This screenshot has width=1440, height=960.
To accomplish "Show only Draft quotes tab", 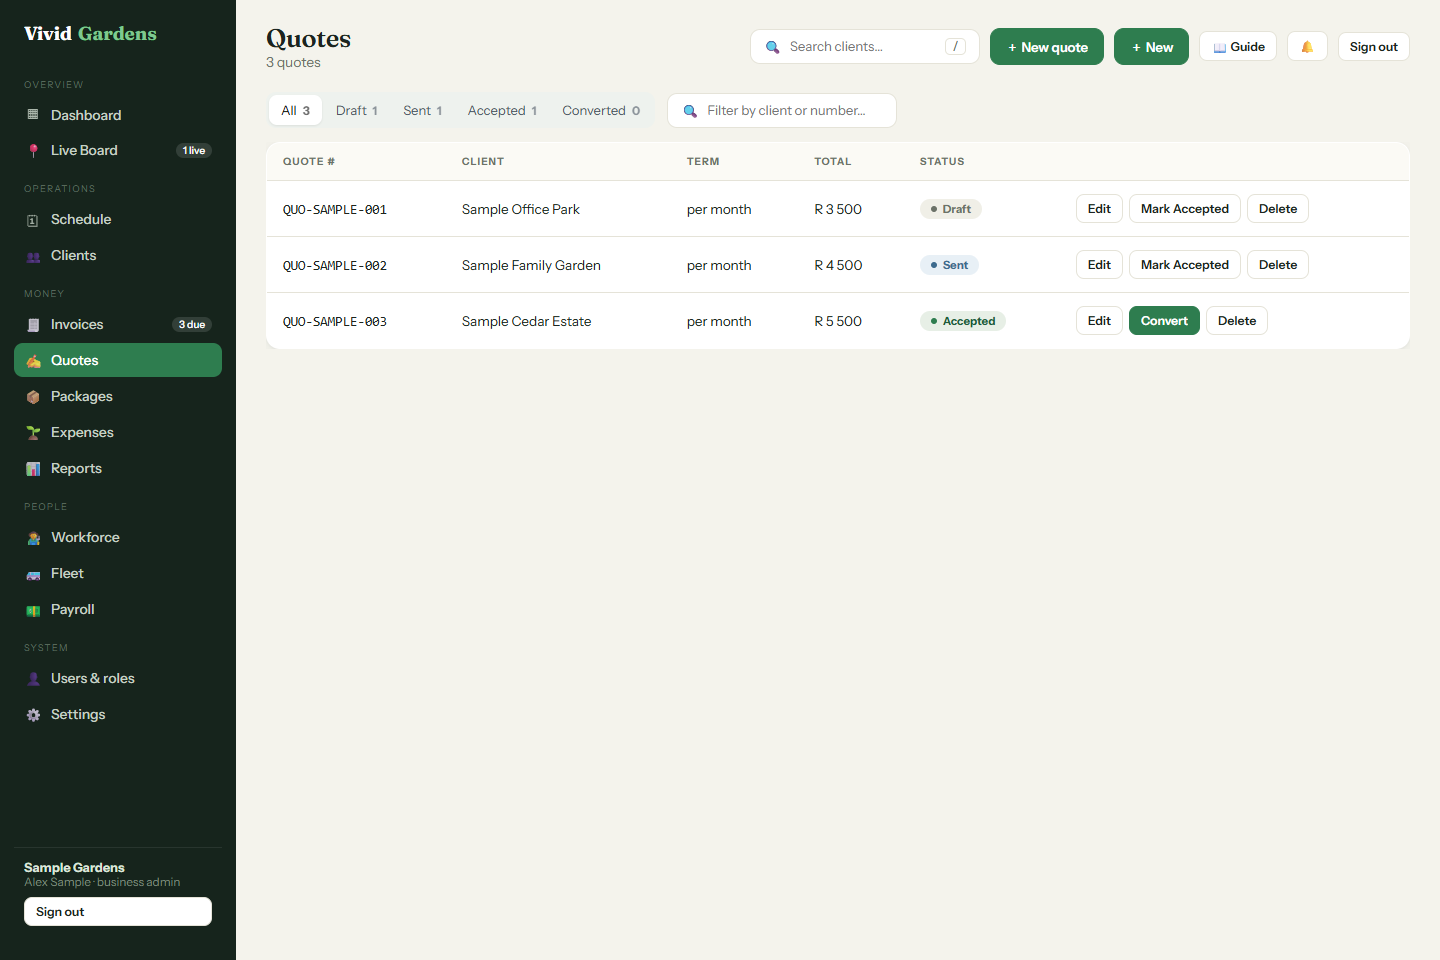I will tap(357, 110).
